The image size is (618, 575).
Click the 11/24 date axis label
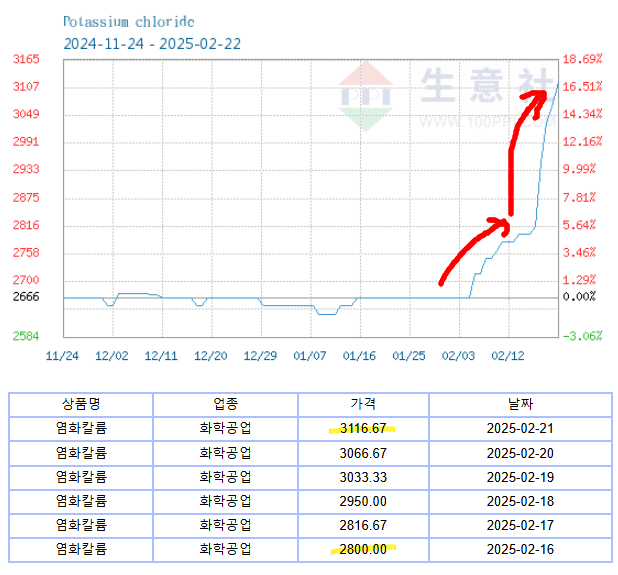pyautogui.click(x=62, y=356)
